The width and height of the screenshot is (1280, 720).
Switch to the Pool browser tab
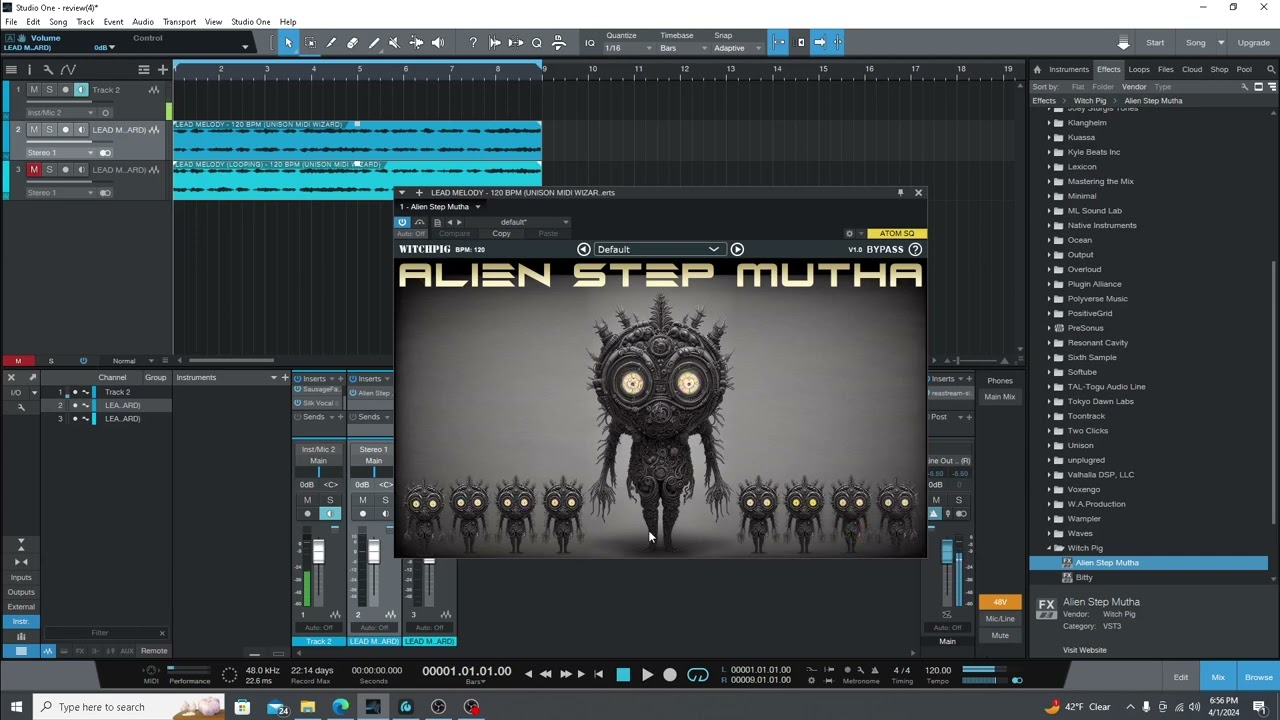click(1244, 70)
